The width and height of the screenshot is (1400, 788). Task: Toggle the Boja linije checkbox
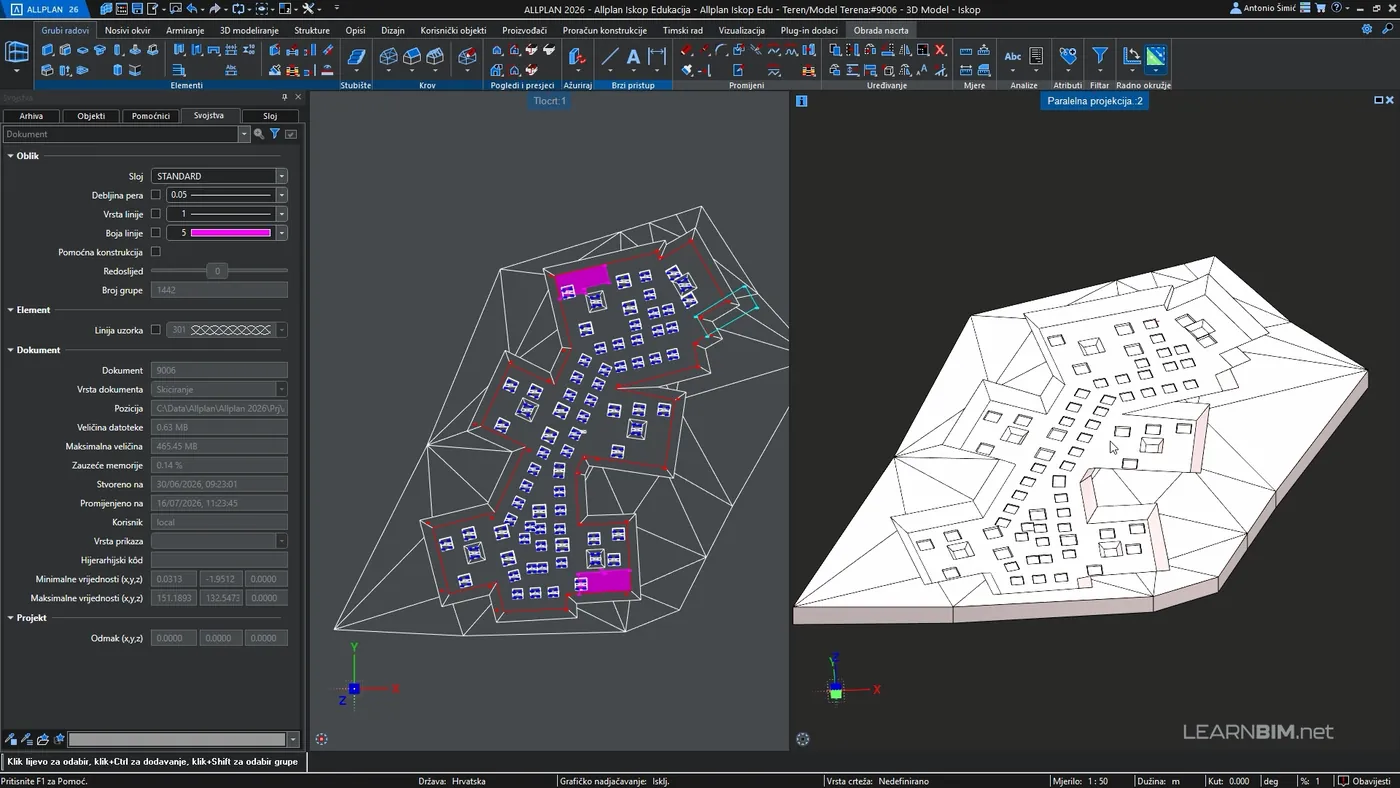(155, 233)
